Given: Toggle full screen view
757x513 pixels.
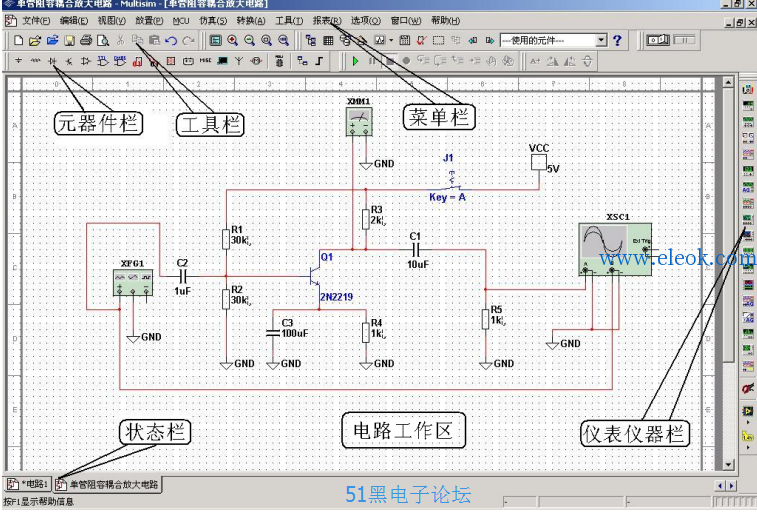Looking at the screenshot, I should coord(215,41).
